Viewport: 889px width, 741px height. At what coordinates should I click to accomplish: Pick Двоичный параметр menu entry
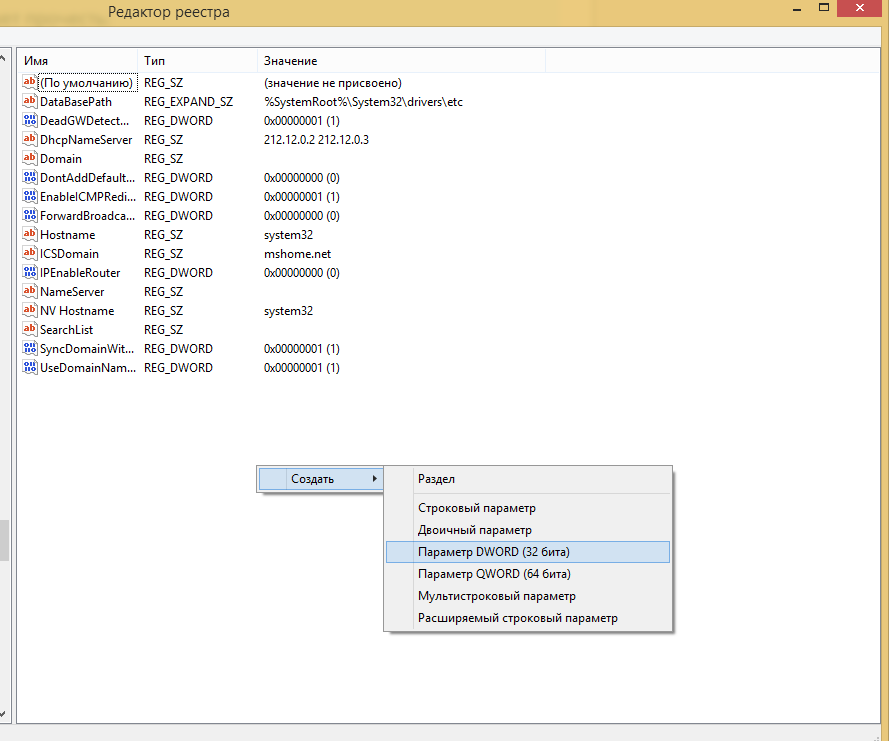pyautogui.click(x=474, y=530)
